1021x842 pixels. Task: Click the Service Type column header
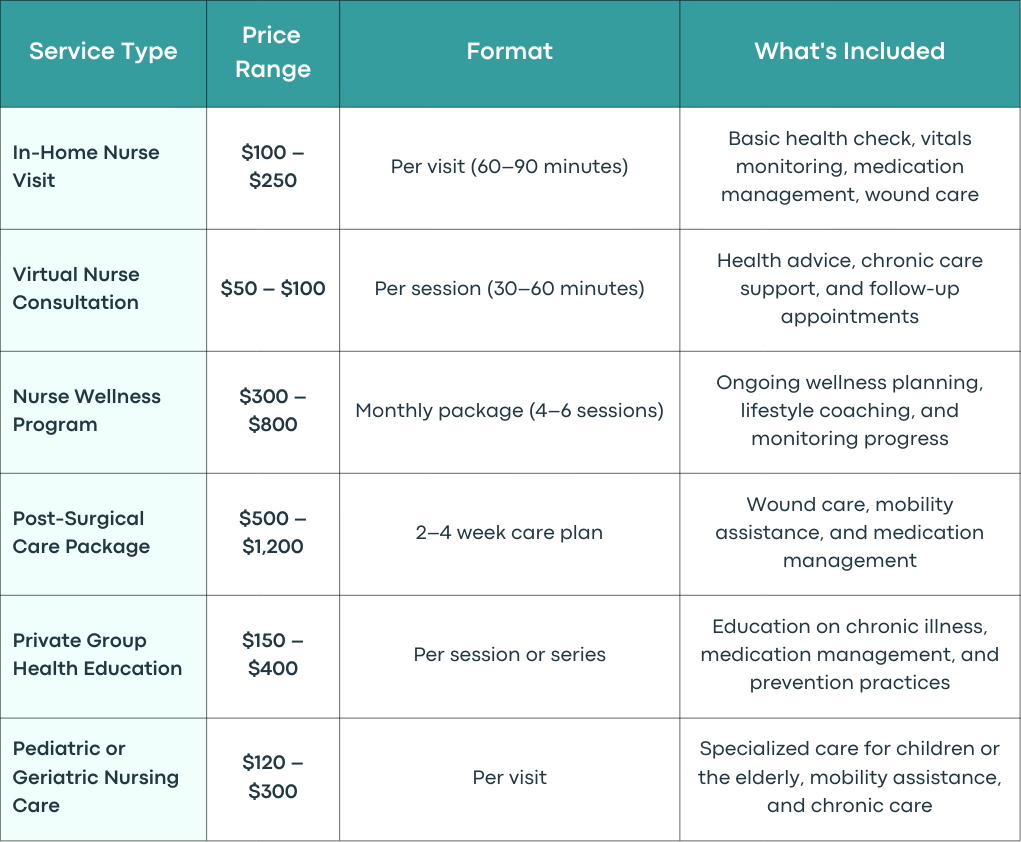[103, 51]
